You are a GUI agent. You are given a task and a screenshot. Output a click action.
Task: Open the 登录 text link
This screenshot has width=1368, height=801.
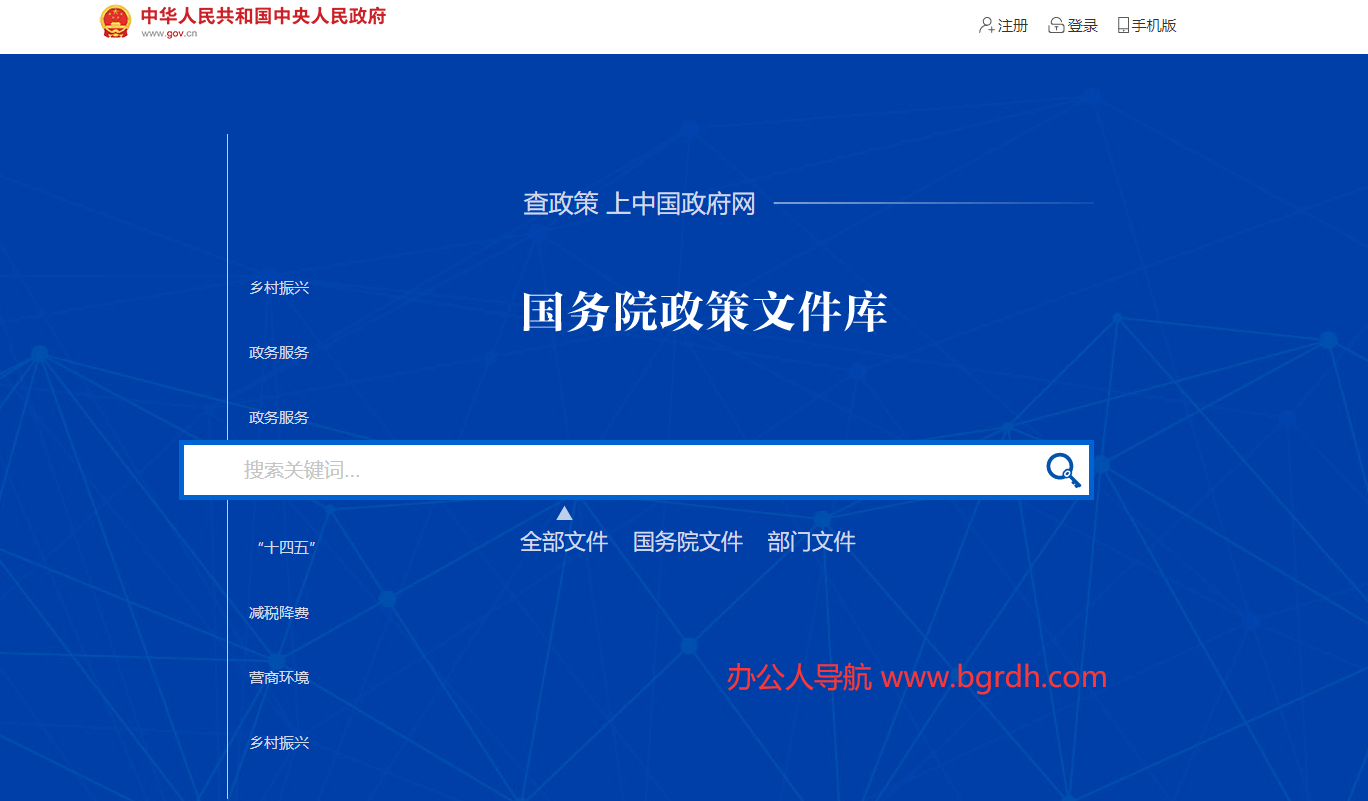point(1083,26)
